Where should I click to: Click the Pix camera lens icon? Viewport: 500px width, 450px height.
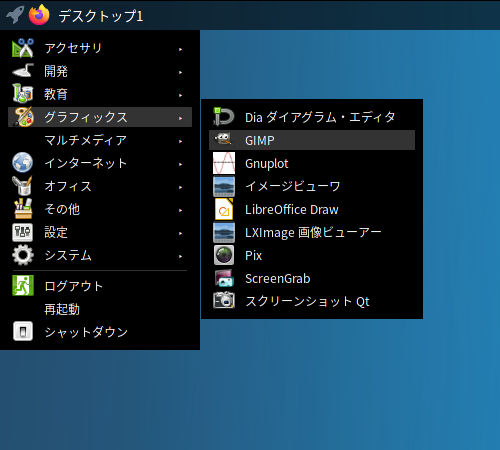pos(224,255)
